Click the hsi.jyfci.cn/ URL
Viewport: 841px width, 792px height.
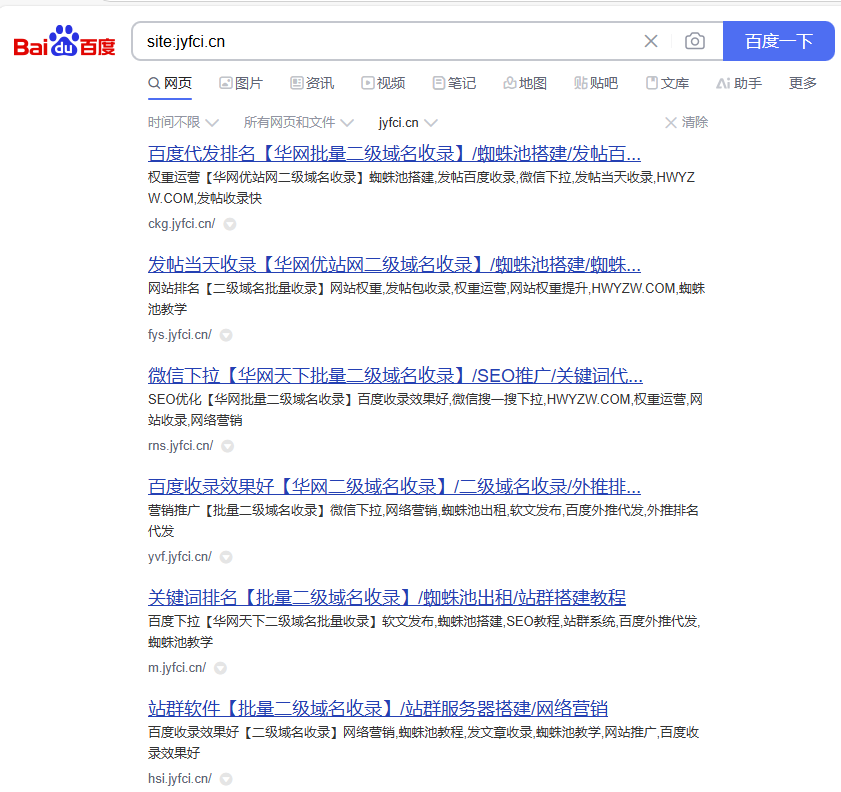pos(180,779)
